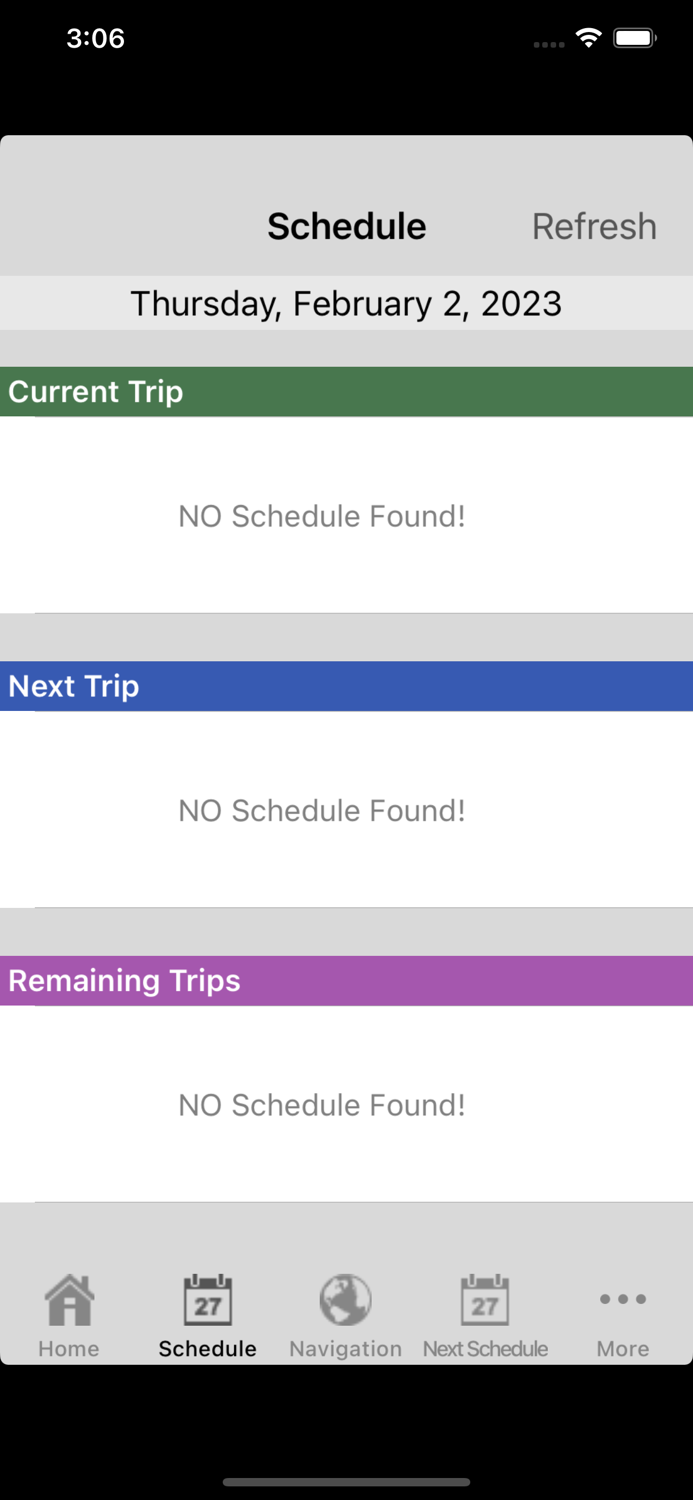Select the Schedule calendar icon
This screenshot has height=1500, width=693.
(x=207, y=1299)
